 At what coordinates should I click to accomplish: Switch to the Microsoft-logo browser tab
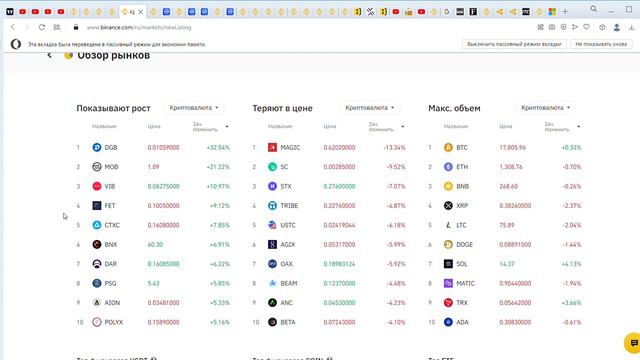552,12
